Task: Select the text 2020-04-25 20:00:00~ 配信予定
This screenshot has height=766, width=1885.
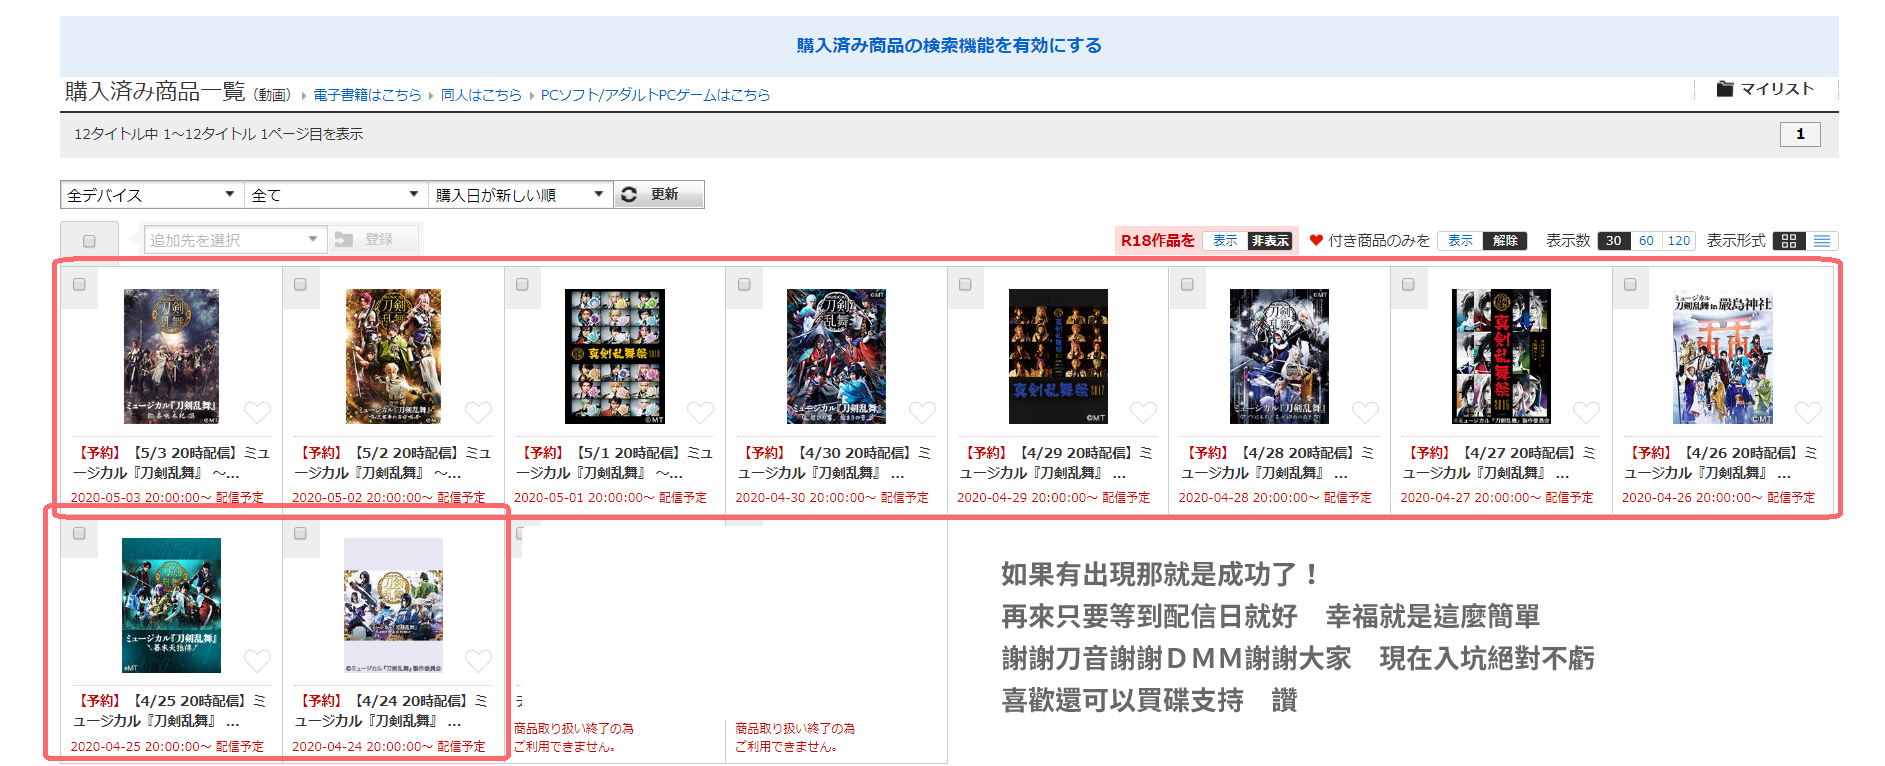Action: pyautogui.click(x=167, y=746)
